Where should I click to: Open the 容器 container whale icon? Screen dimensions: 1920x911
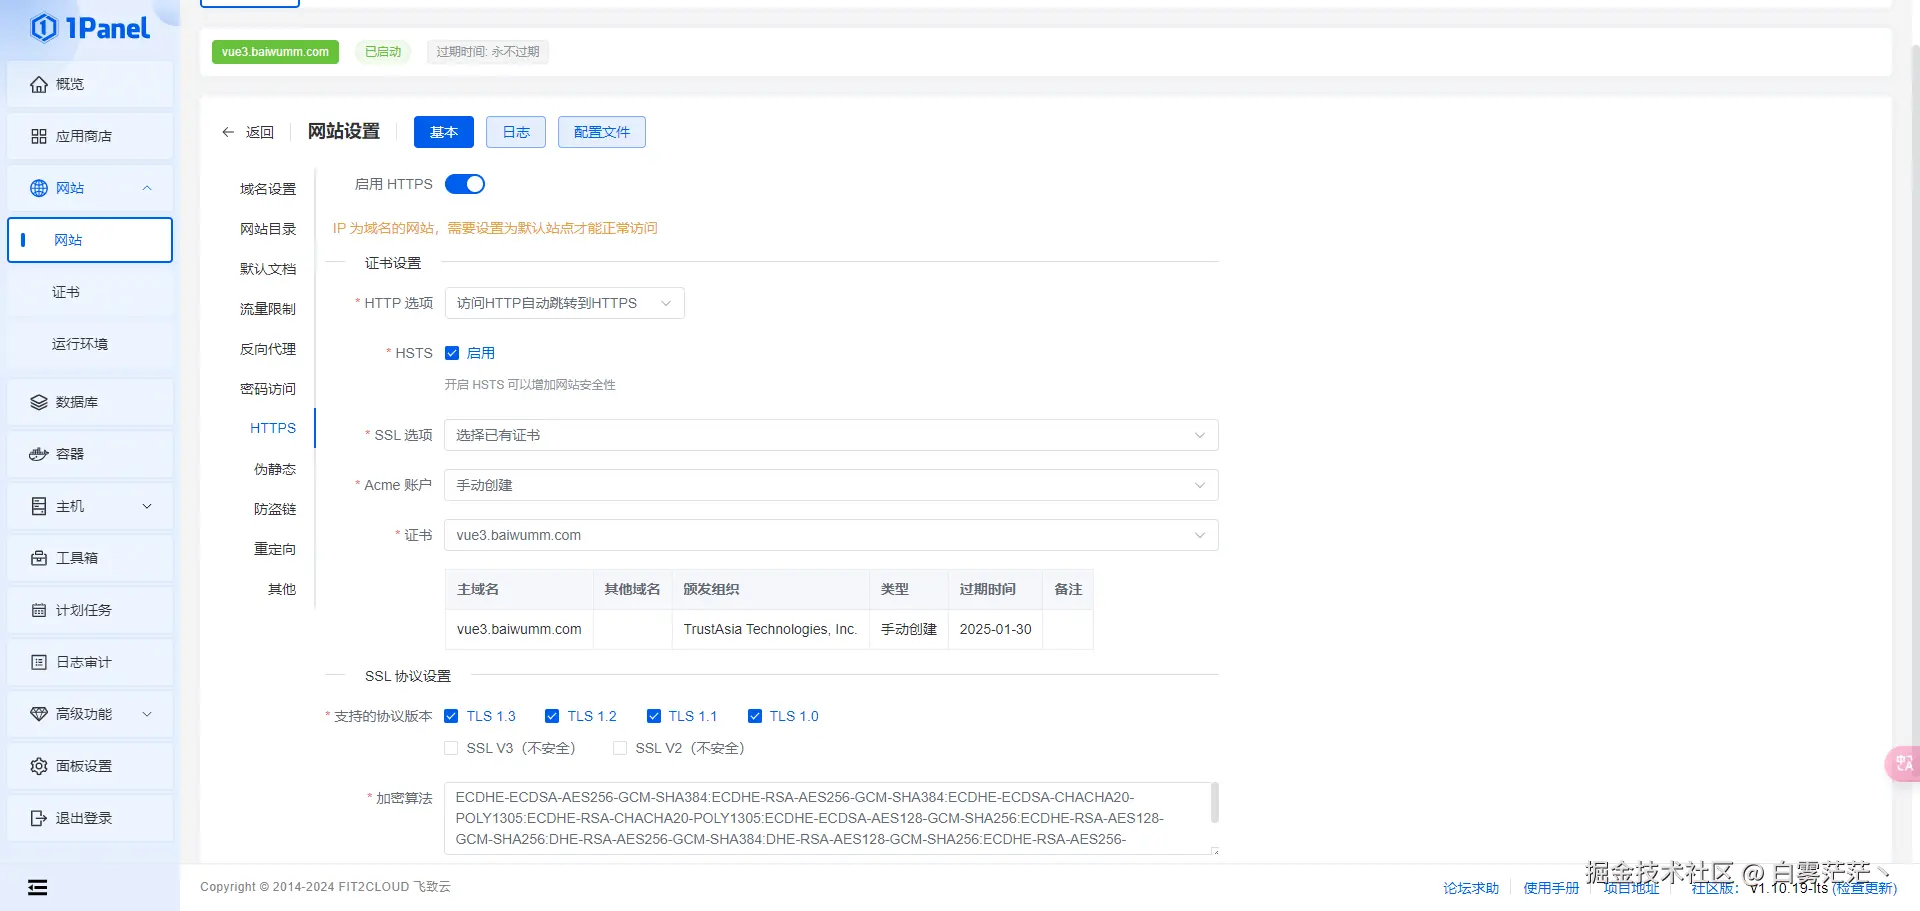pyautogui.click(x=39, y=454)
